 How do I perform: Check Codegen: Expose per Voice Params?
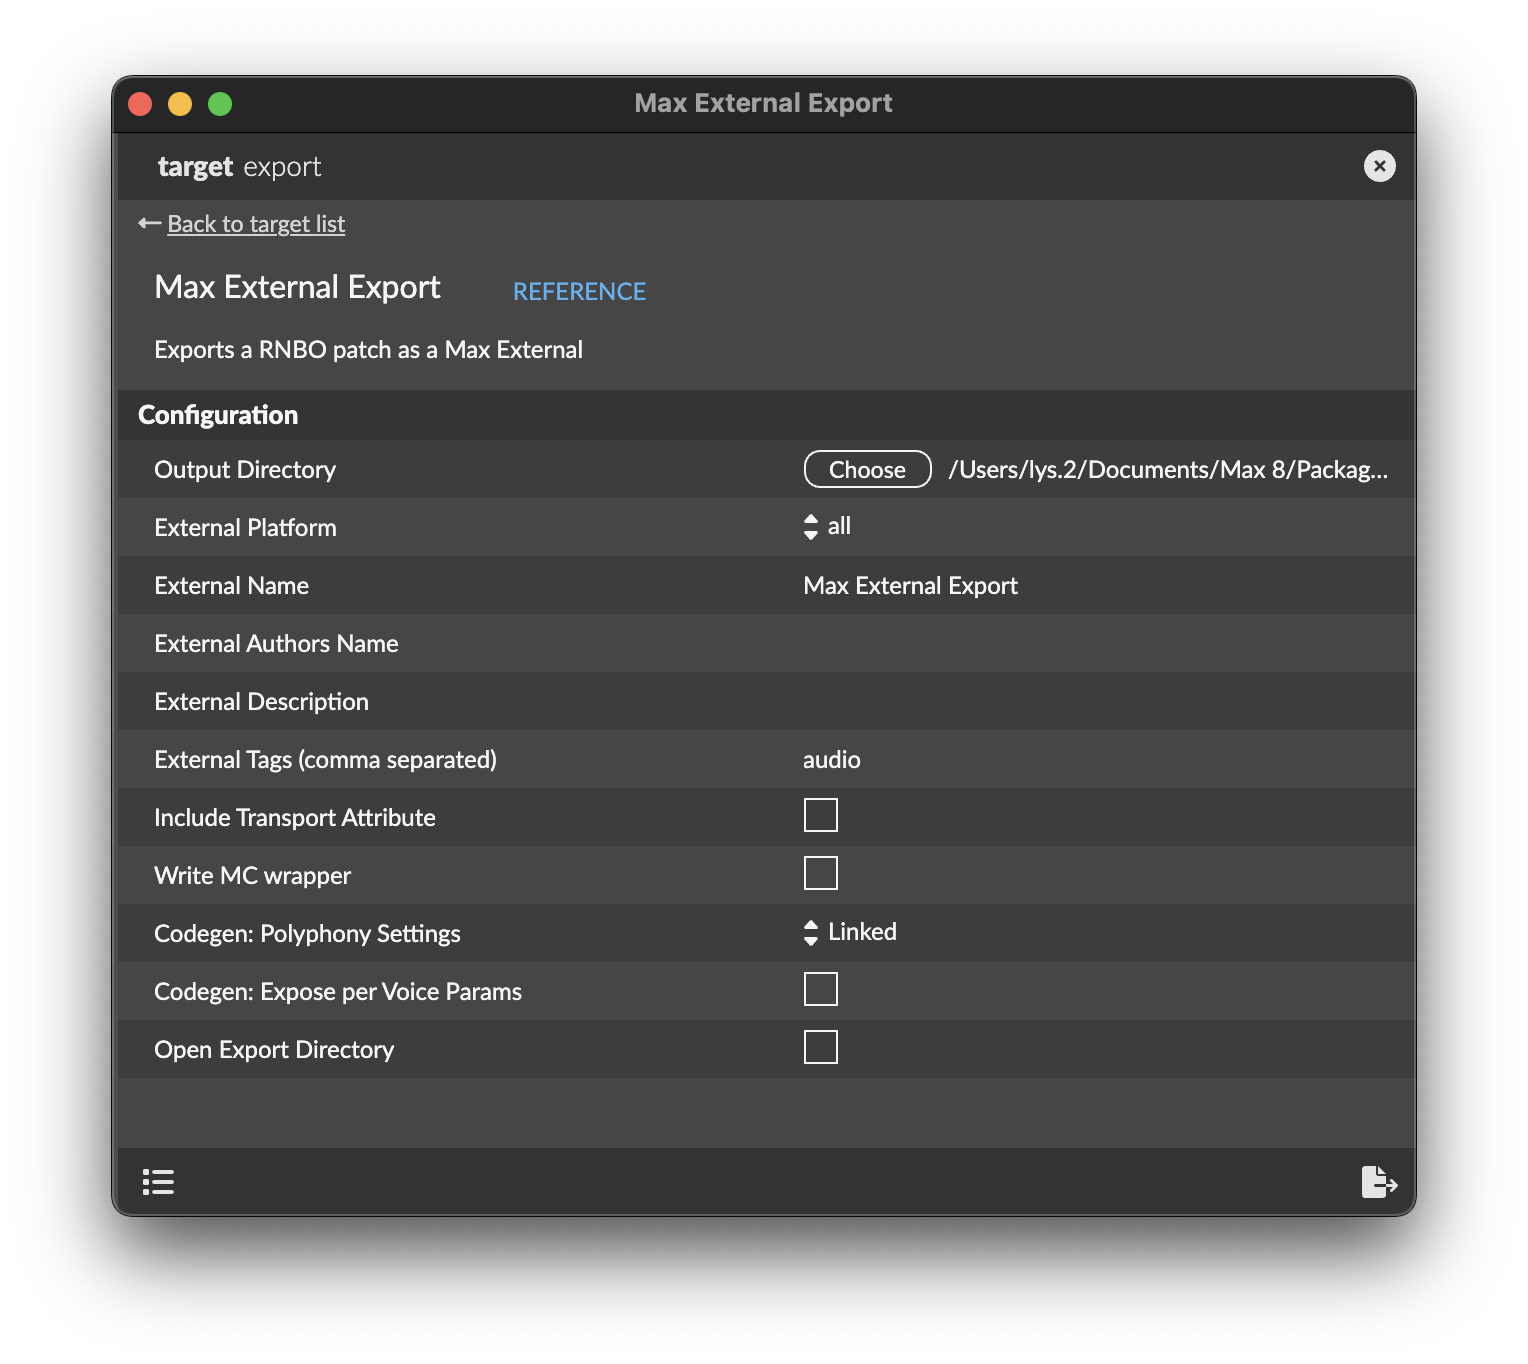click(820, 990)
